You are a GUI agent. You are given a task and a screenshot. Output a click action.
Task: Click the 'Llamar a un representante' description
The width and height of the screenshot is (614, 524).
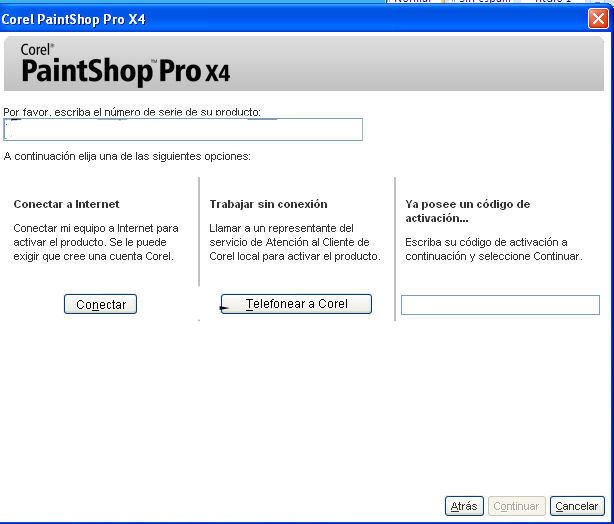click(295, 242)
